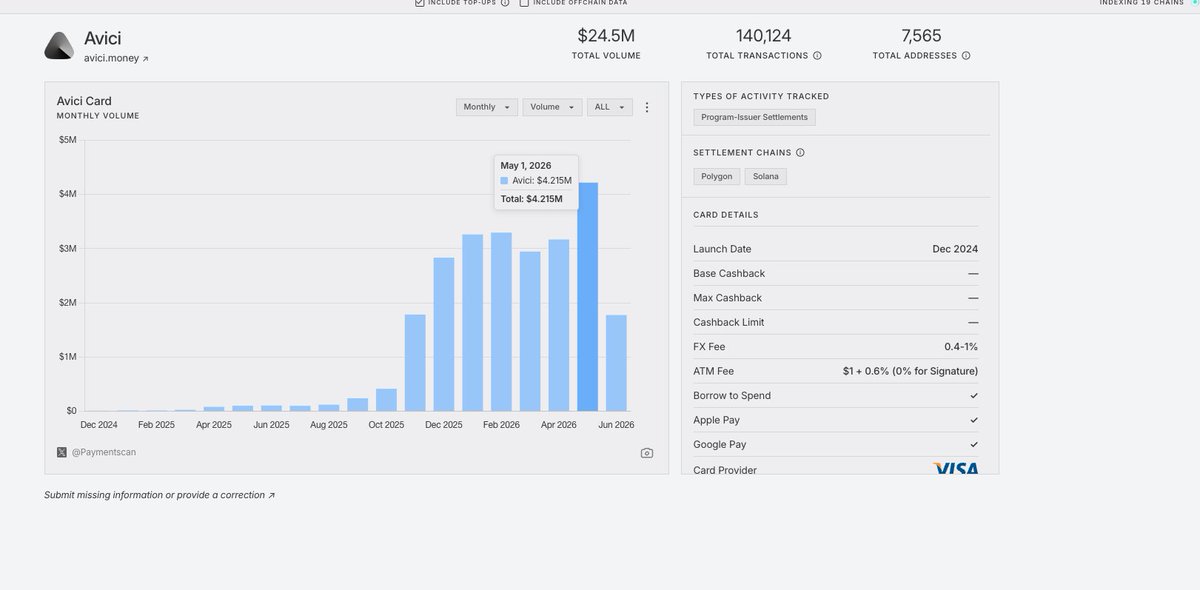Click the X logo icon beside @Paymentscan
Image resolution: width=1200 pixels, height=590 pixels.
click(62, 452)
